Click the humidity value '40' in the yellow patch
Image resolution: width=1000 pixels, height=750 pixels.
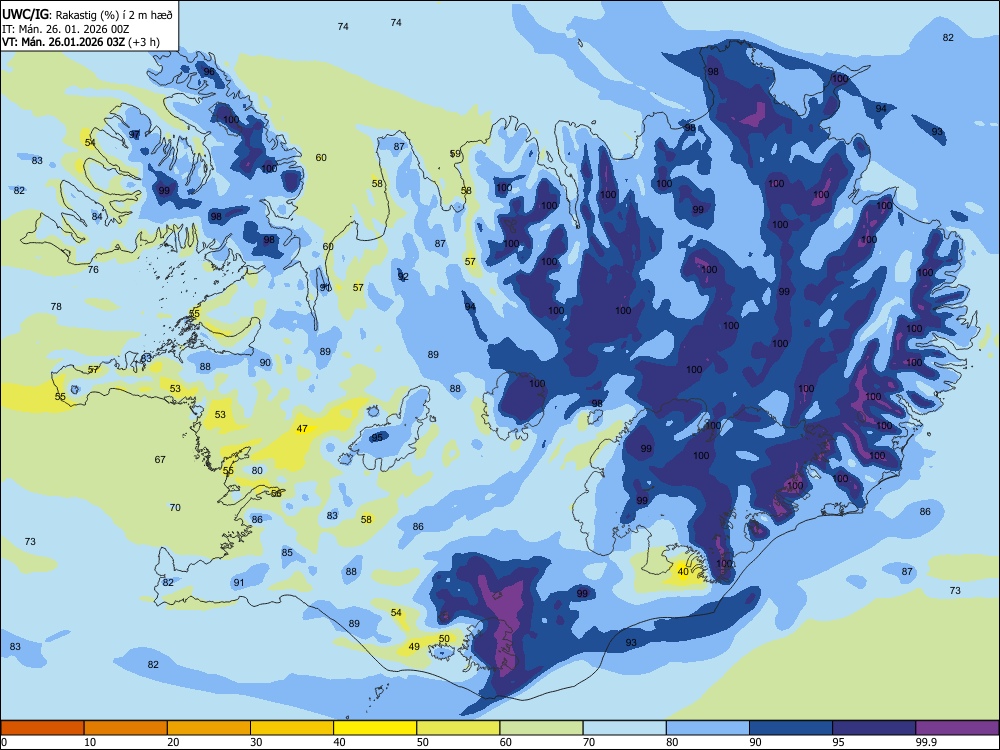683,571
